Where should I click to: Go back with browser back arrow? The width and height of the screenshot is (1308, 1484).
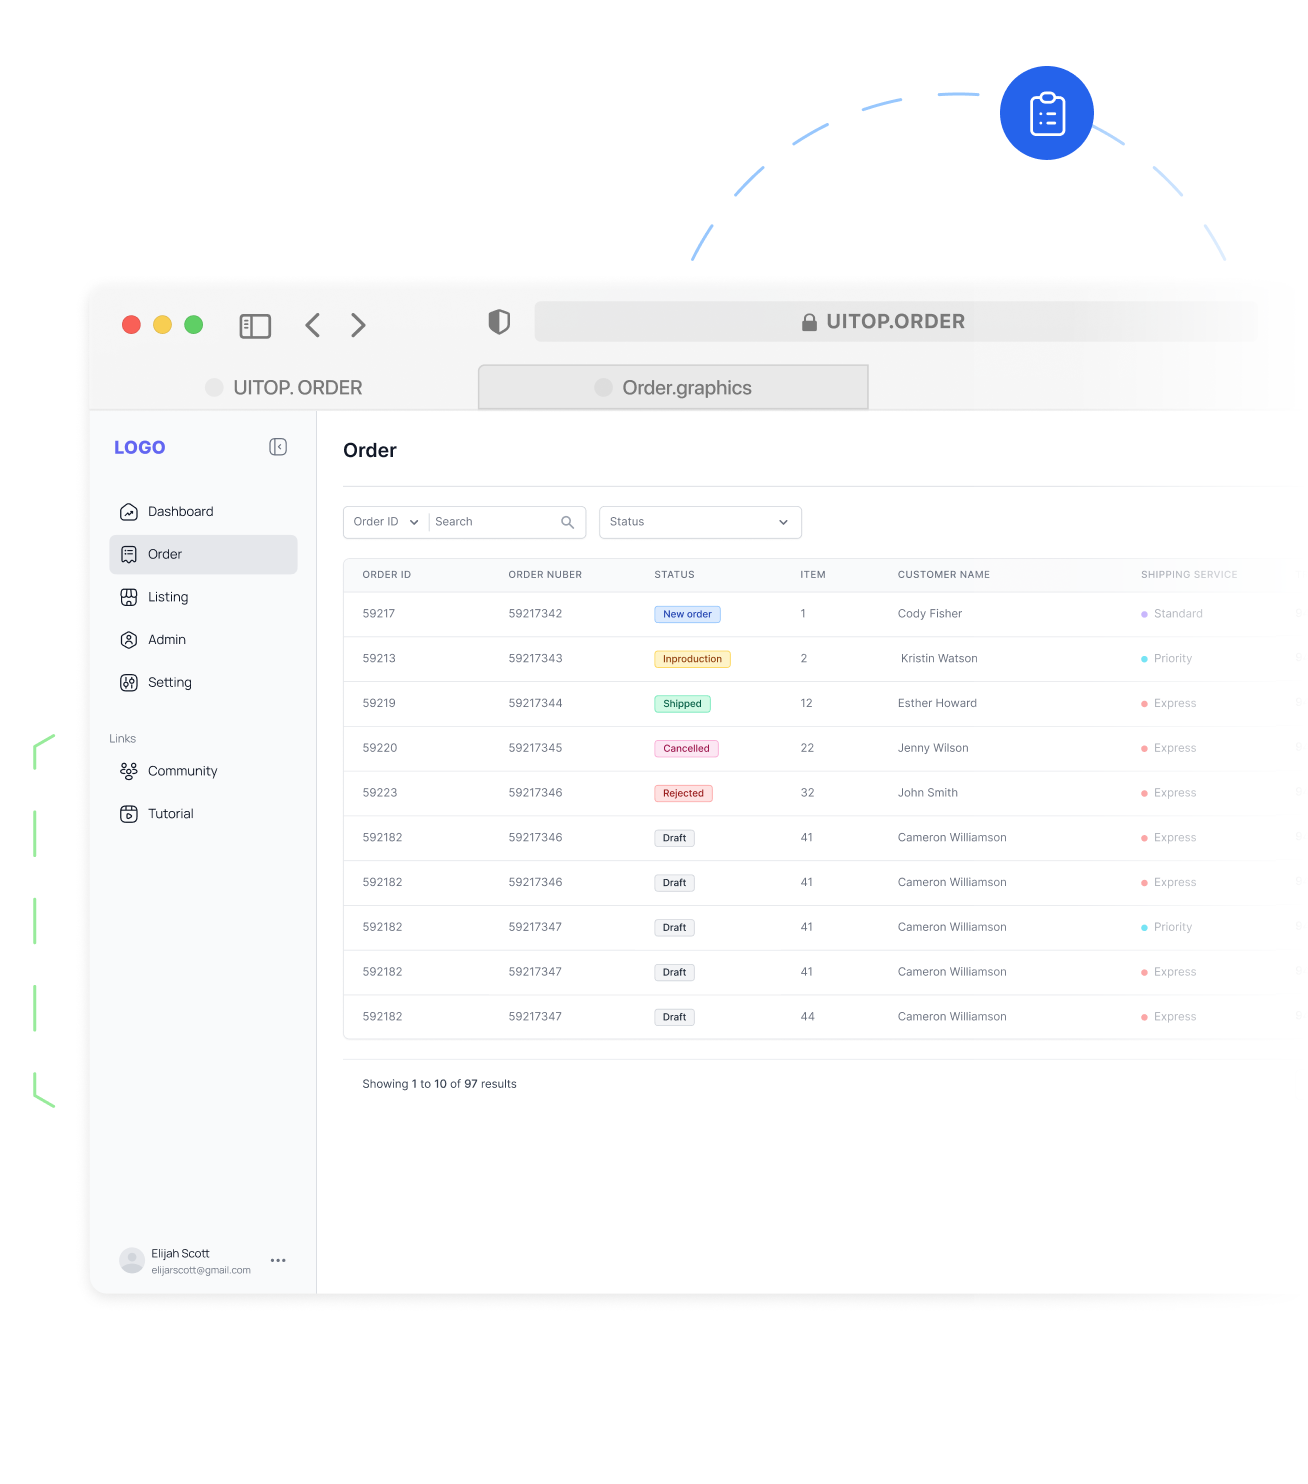[x=313, y=325]
